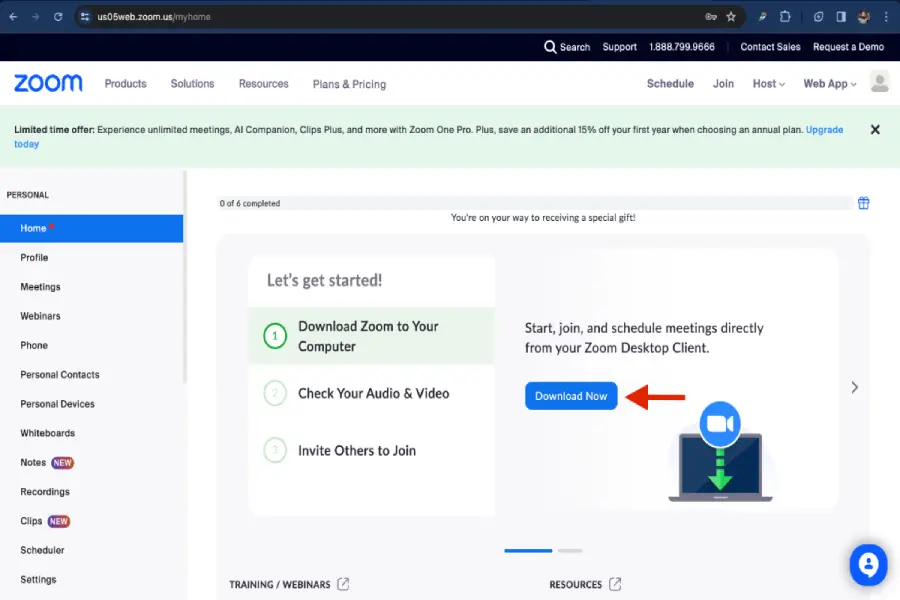Screen dimensions: 900x600
Task: Click the laptop download illustration
Action: point(720,452)
